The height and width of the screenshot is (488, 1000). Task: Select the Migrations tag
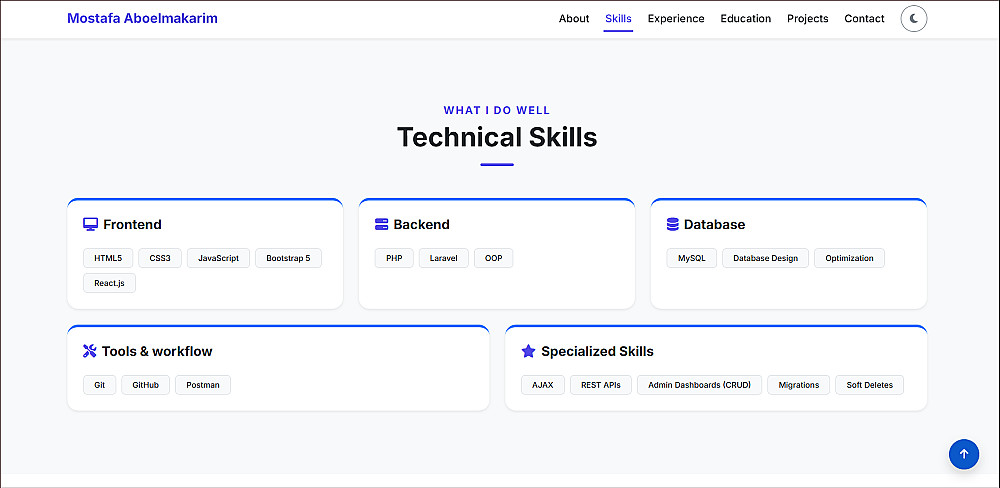pyautogui.click(x=798, y=385)
